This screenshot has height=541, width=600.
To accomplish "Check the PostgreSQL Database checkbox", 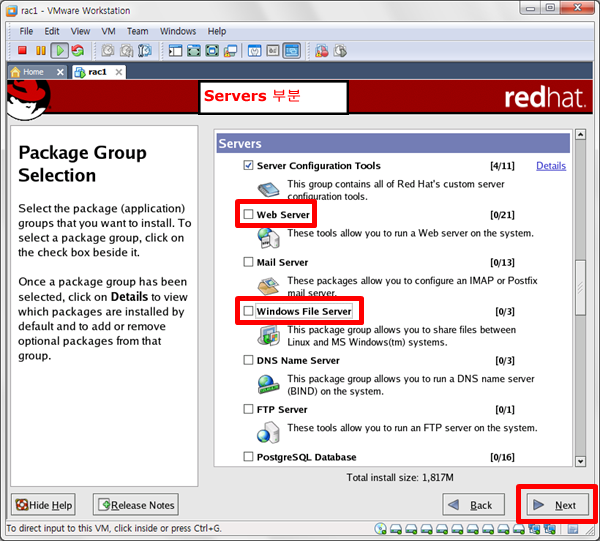I will coord(248,457).
